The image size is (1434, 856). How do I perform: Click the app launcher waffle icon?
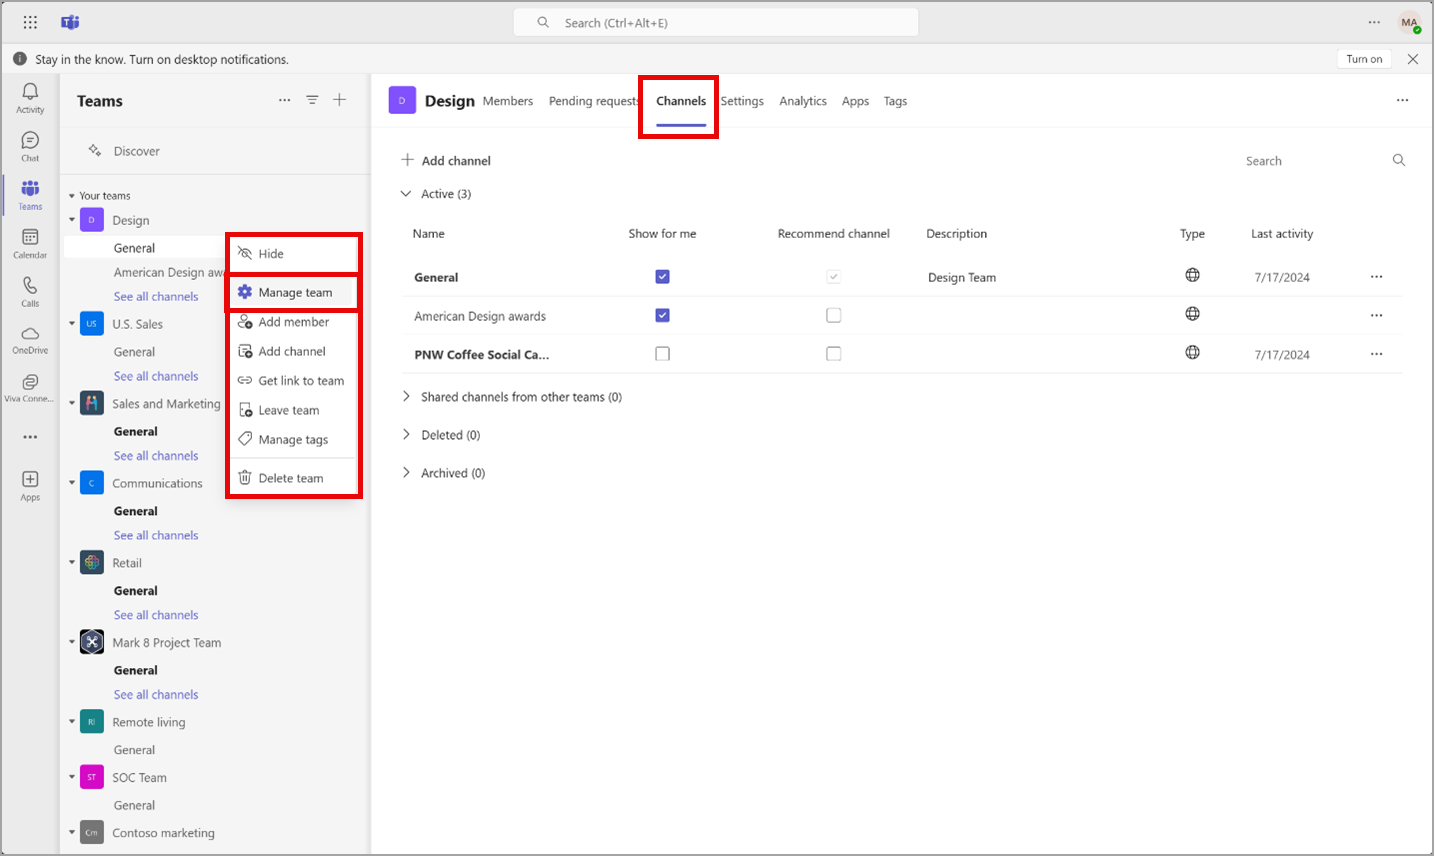(30, 22)
